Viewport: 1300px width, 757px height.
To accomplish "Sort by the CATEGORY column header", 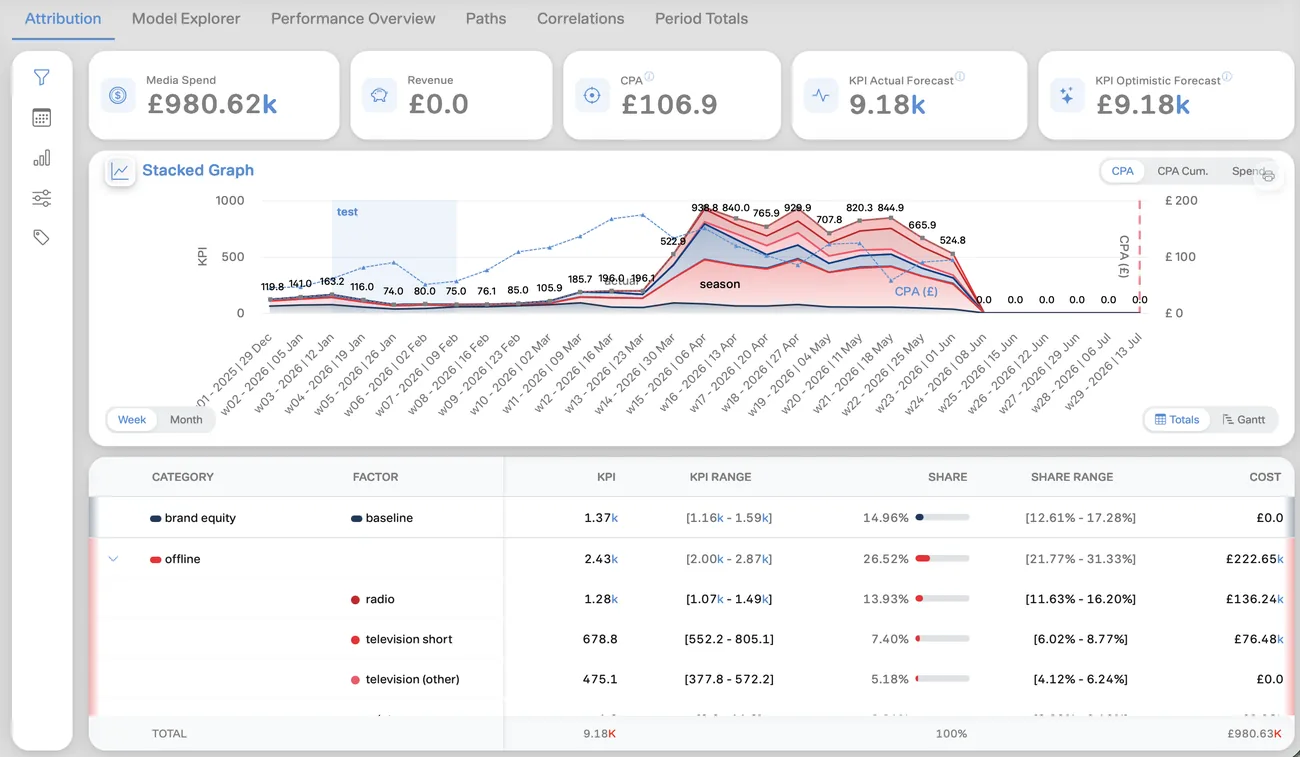I will point(183,477).
